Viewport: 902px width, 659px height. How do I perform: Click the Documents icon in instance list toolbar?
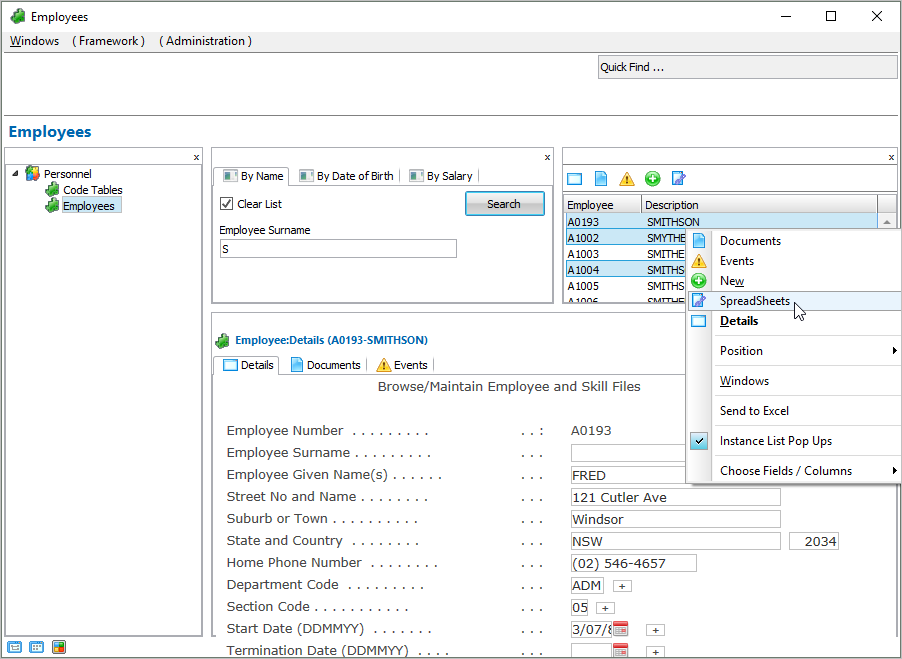pos(601,179)
